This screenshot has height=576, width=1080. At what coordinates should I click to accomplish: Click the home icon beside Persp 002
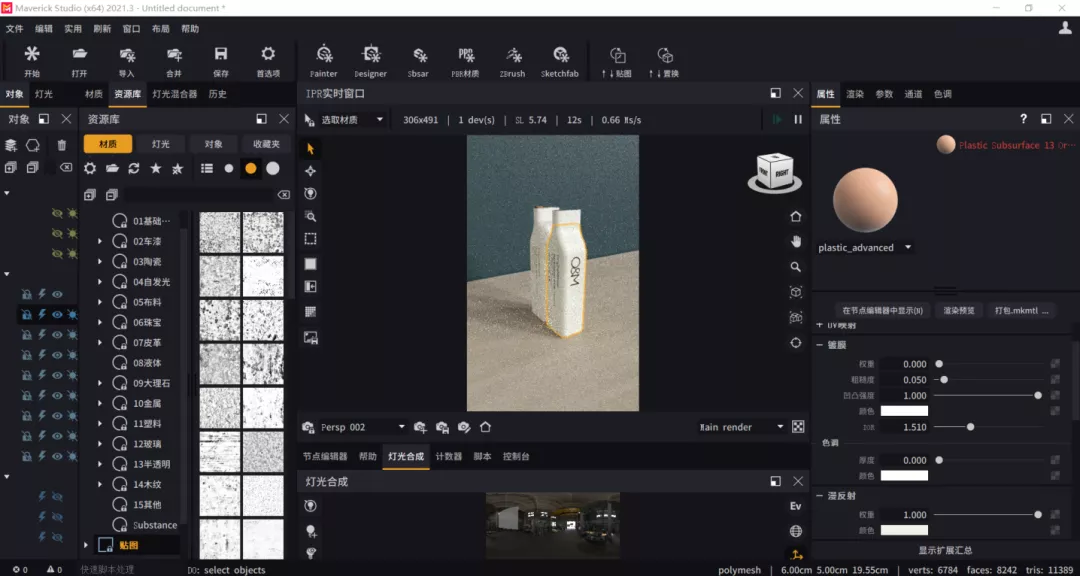(x=486, y=427)
